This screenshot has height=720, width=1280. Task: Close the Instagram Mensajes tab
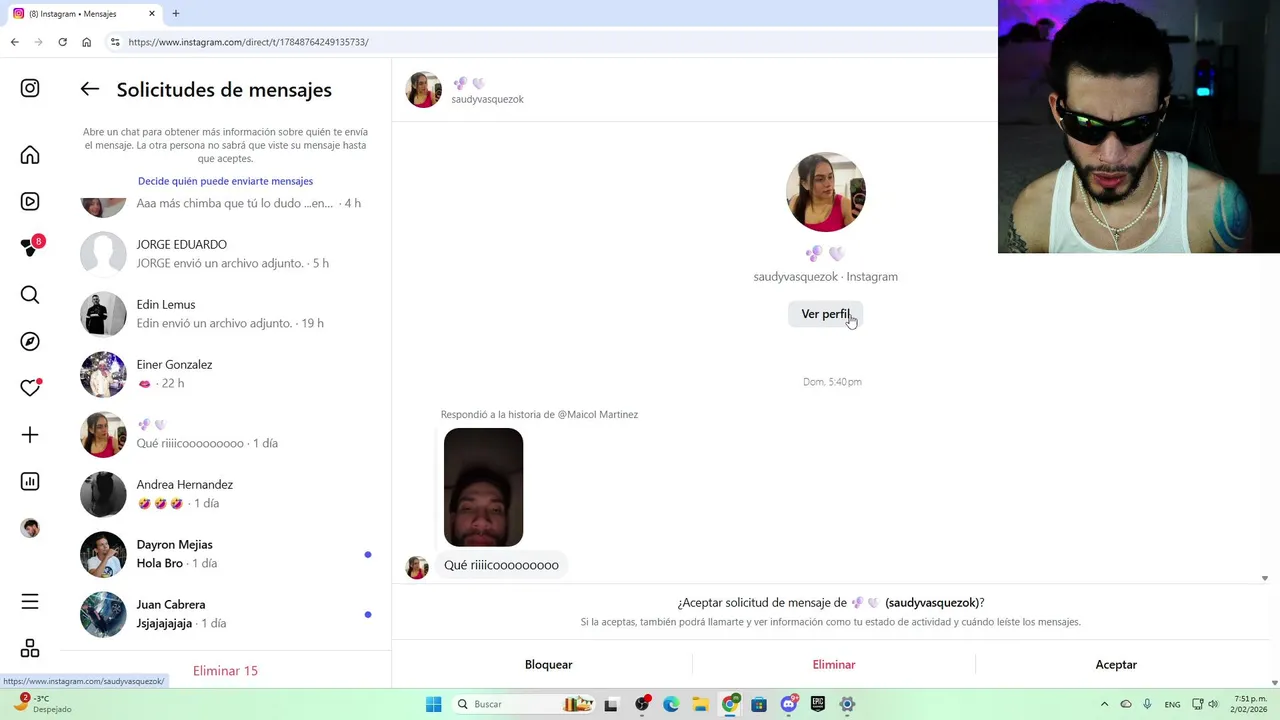(x=152, y=14)
